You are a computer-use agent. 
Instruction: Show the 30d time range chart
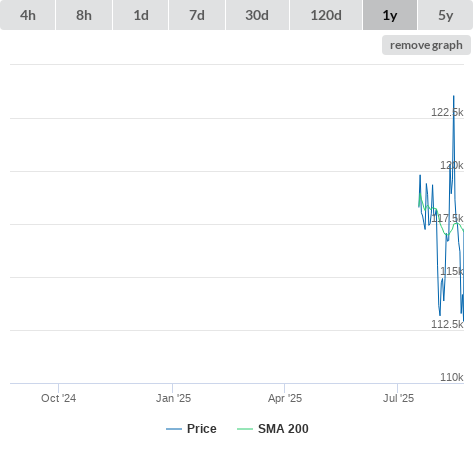coord(257,15)
